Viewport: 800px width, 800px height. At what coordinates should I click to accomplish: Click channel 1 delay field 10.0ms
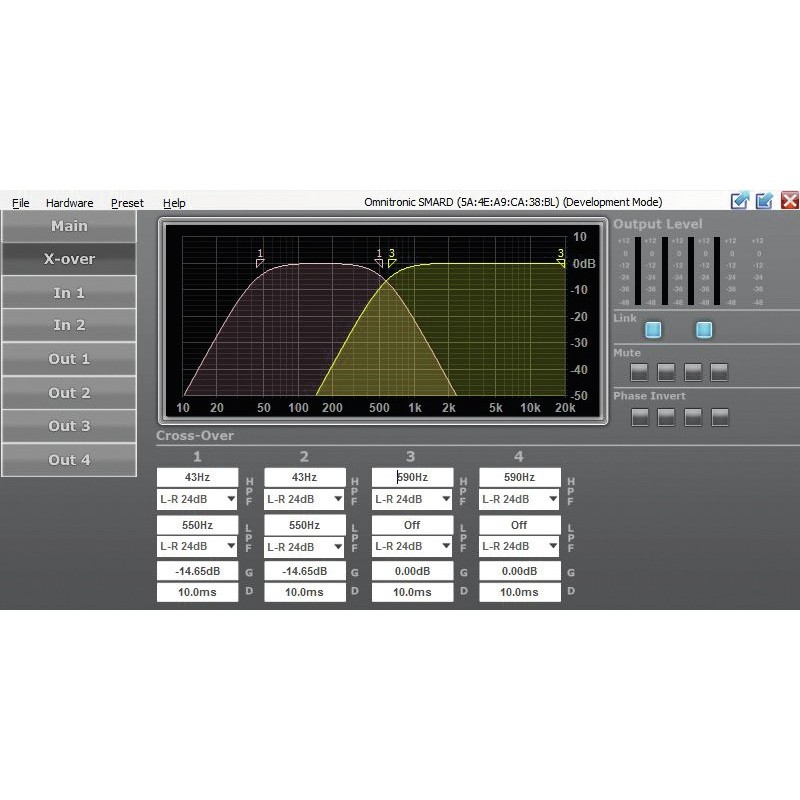pyautogui.click(x=197, y=592)
